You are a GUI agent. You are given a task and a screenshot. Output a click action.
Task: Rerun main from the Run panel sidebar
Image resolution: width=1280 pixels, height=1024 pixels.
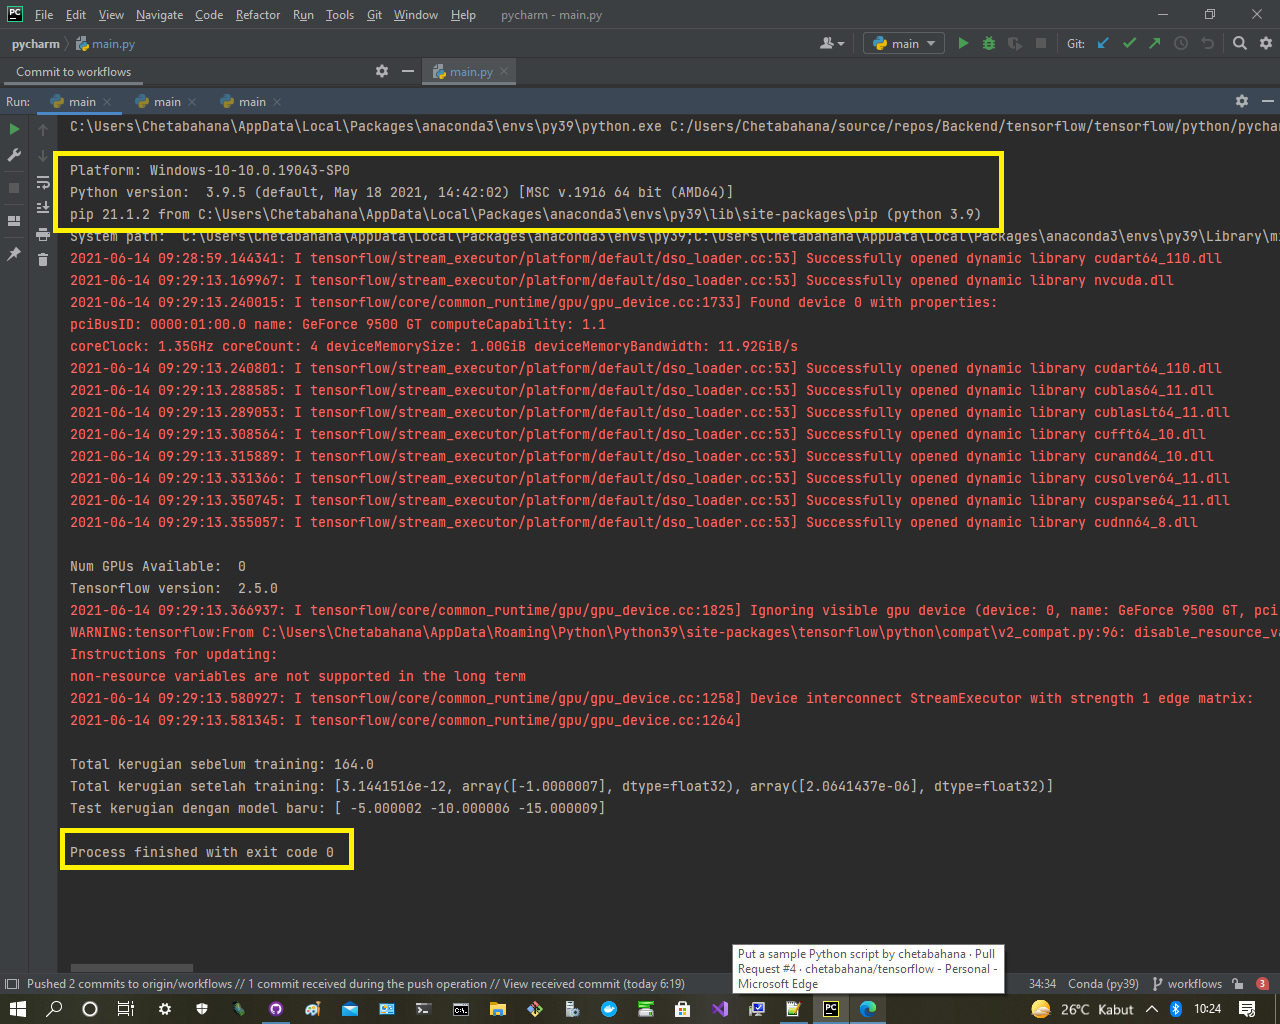(14, 129)
